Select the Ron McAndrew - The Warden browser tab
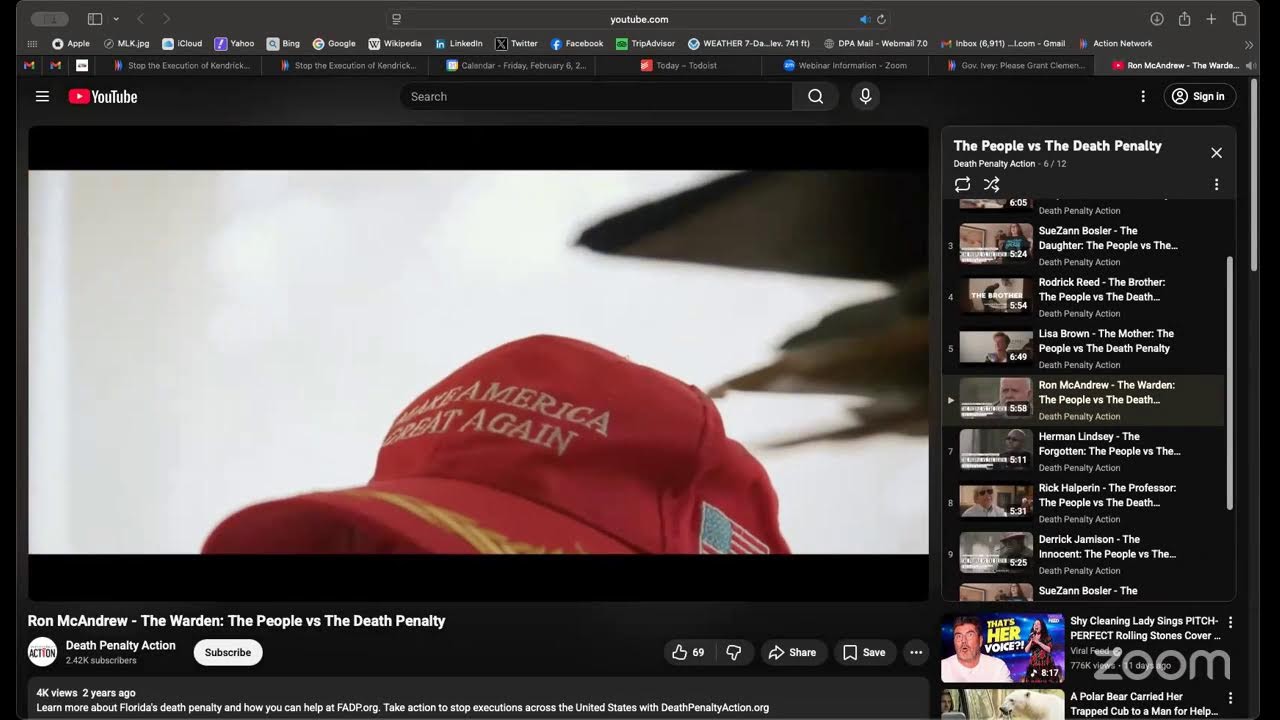This screenshot has height=720, width=1280. pos(1176,65)
